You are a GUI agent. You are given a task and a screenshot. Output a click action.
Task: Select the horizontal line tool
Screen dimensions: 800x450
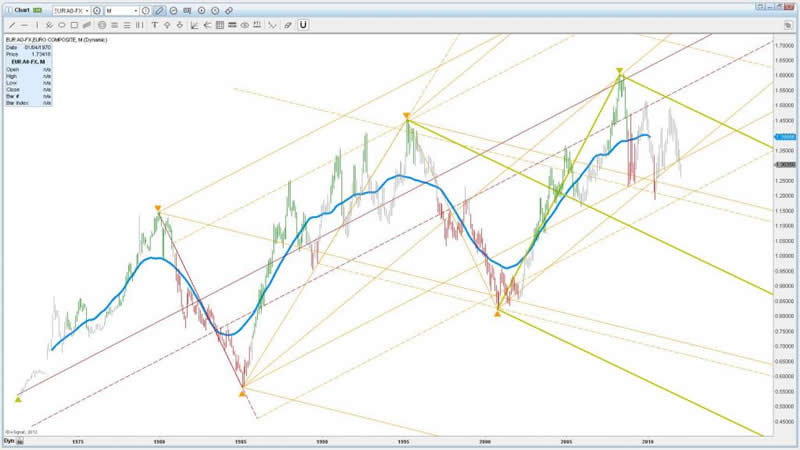click(x=25, y=23)
